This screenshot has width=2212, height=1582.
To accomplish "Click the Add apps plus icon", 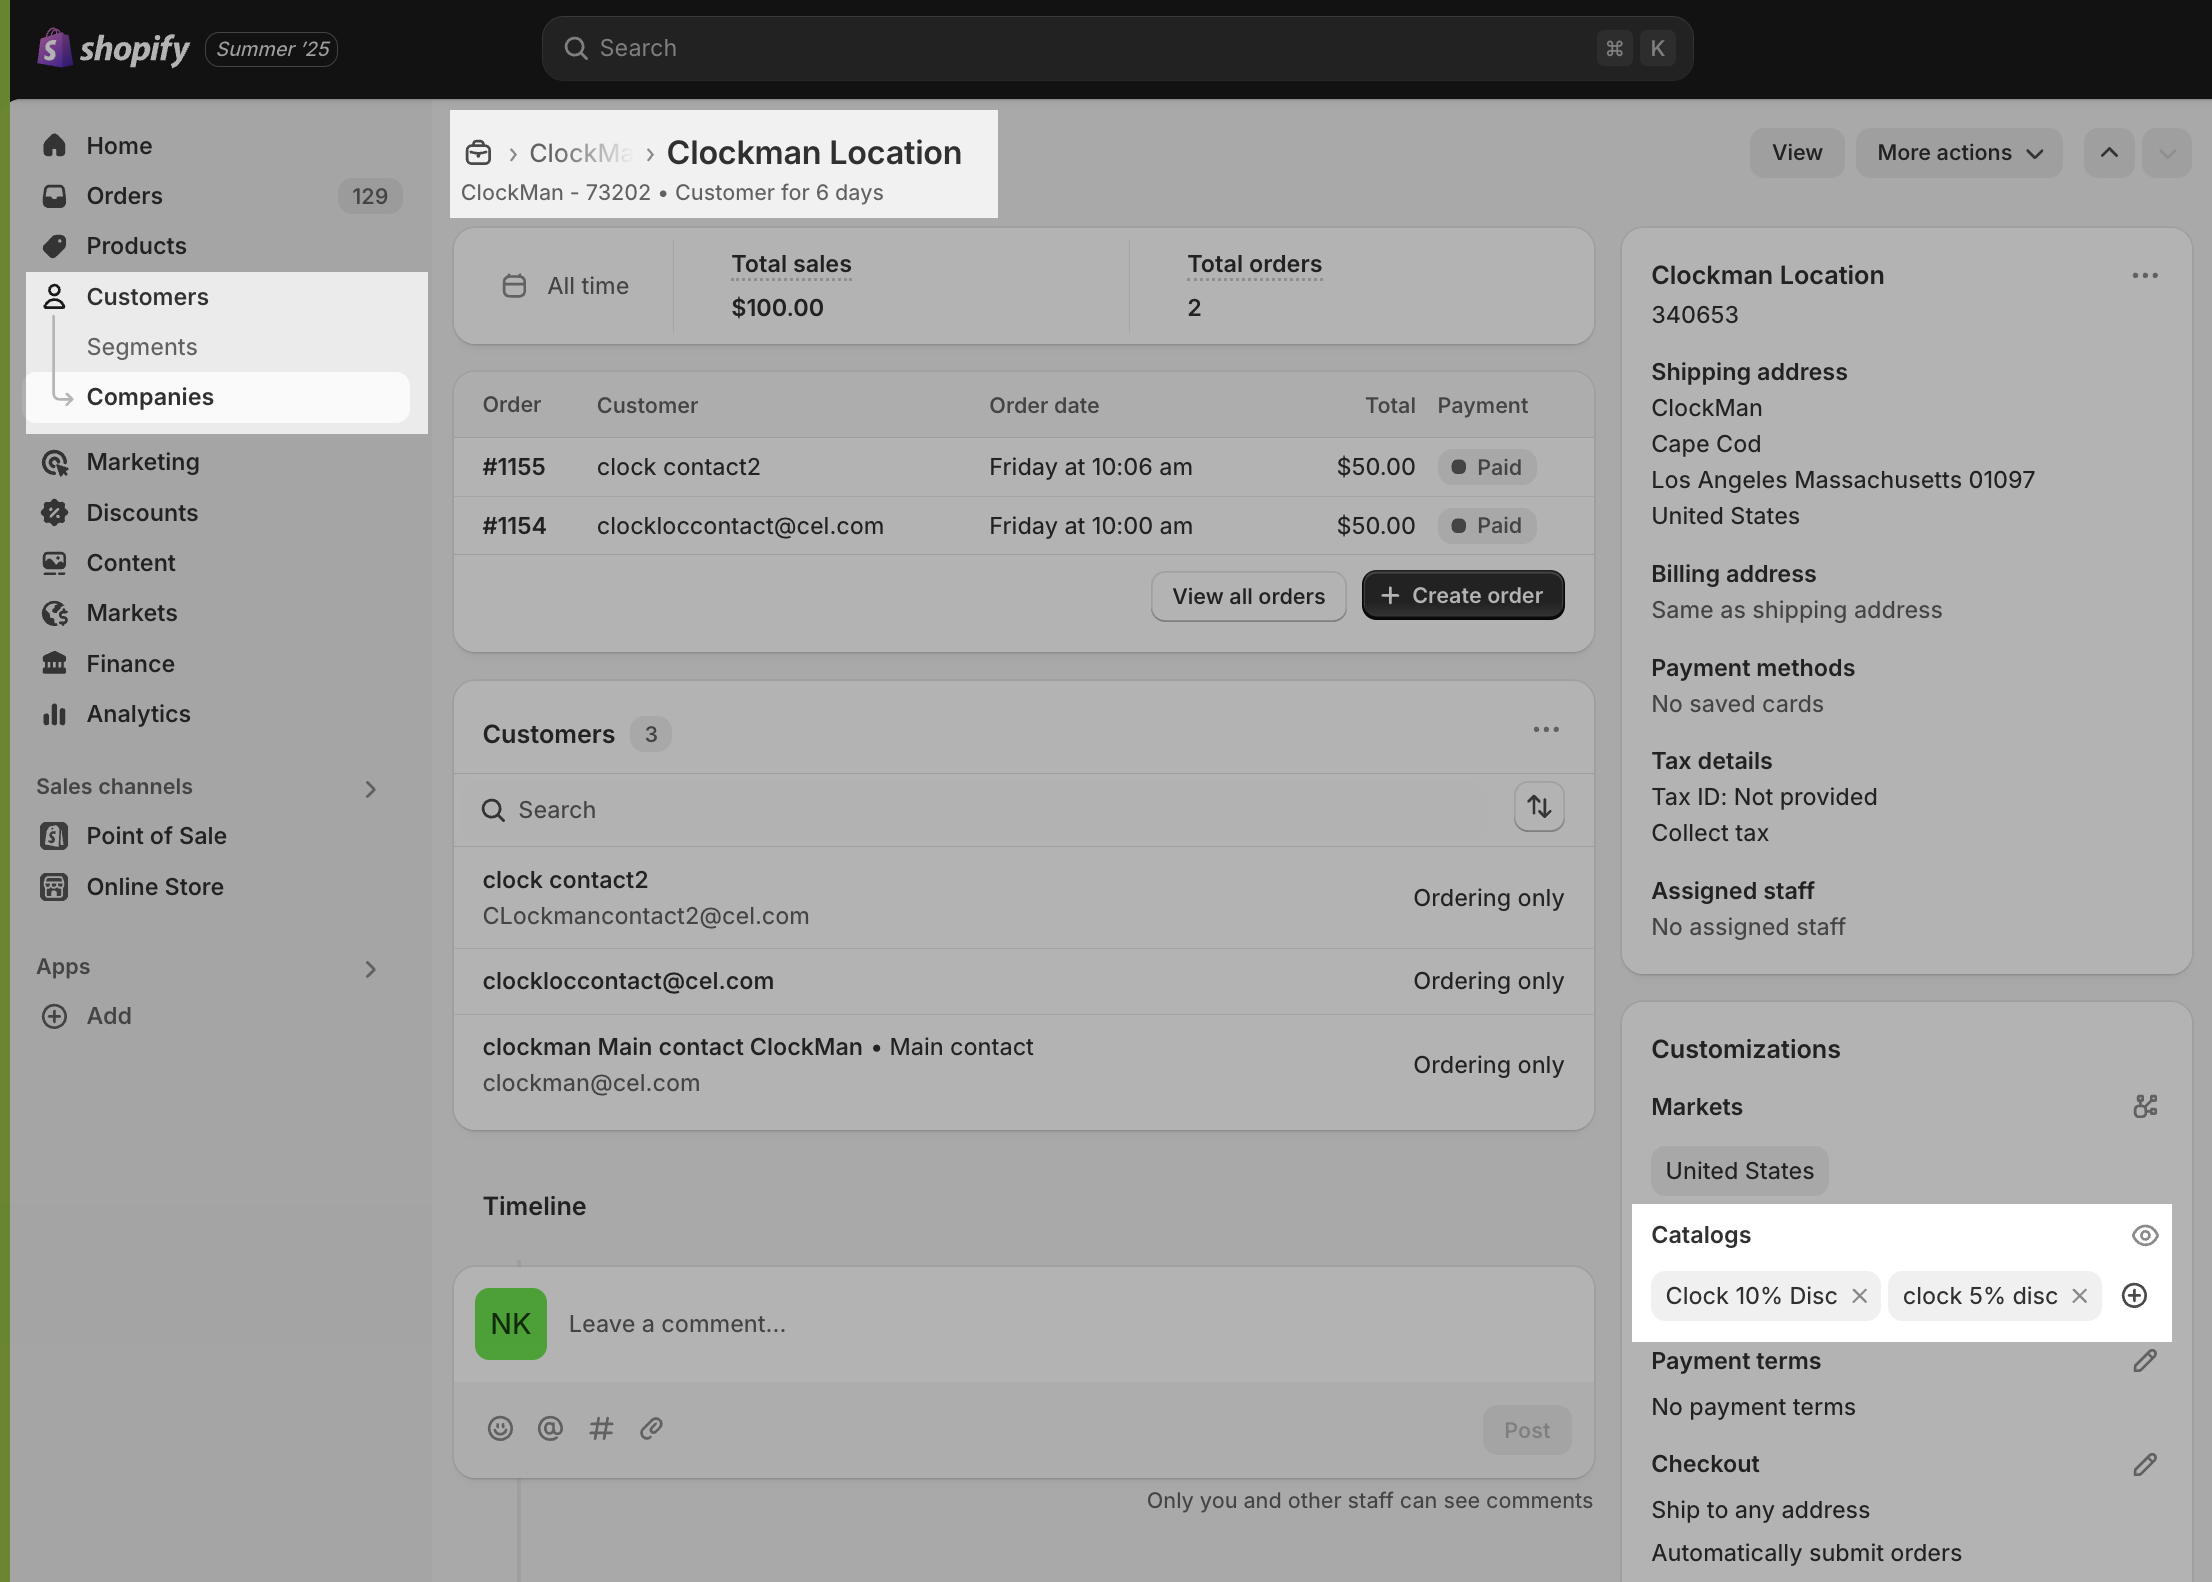I will pos(55,1016).
